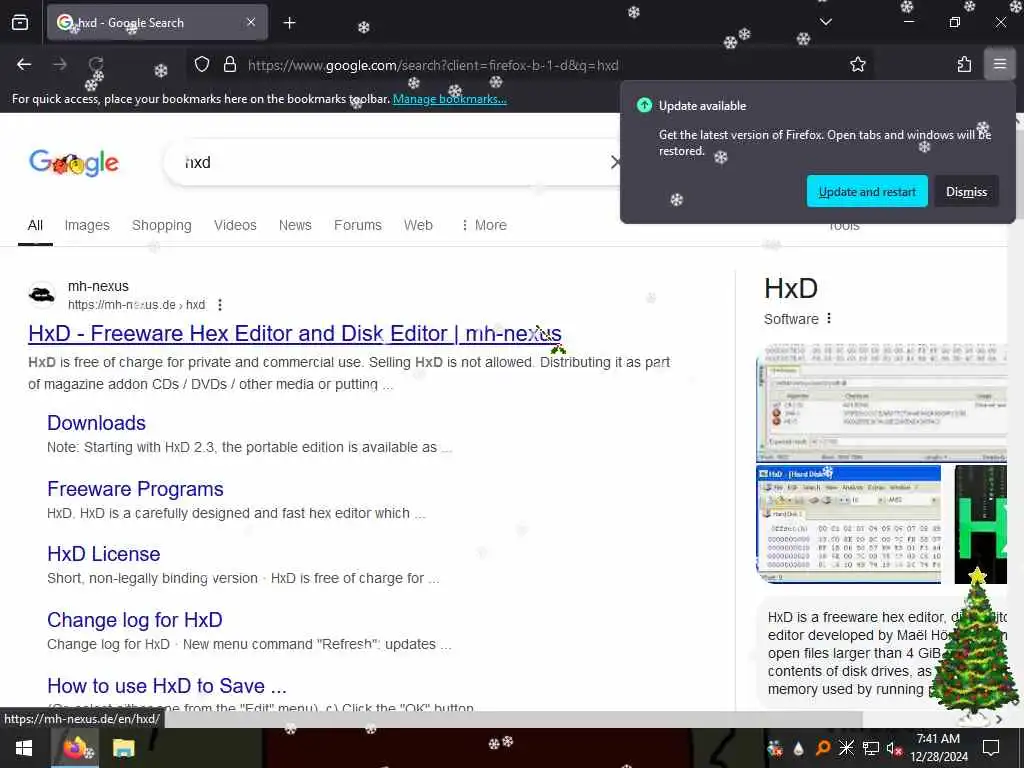The width and height of the screenshot is (1024, 768).
Task: Click the Google holiday doodle logo
Action: point(74,163)
